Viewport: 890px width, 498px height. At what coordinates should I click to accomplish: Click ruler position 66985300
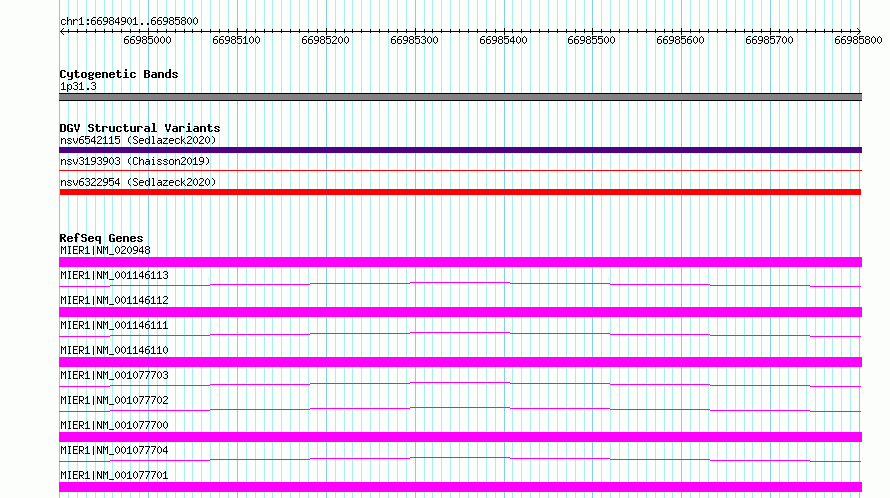[414, 40]
